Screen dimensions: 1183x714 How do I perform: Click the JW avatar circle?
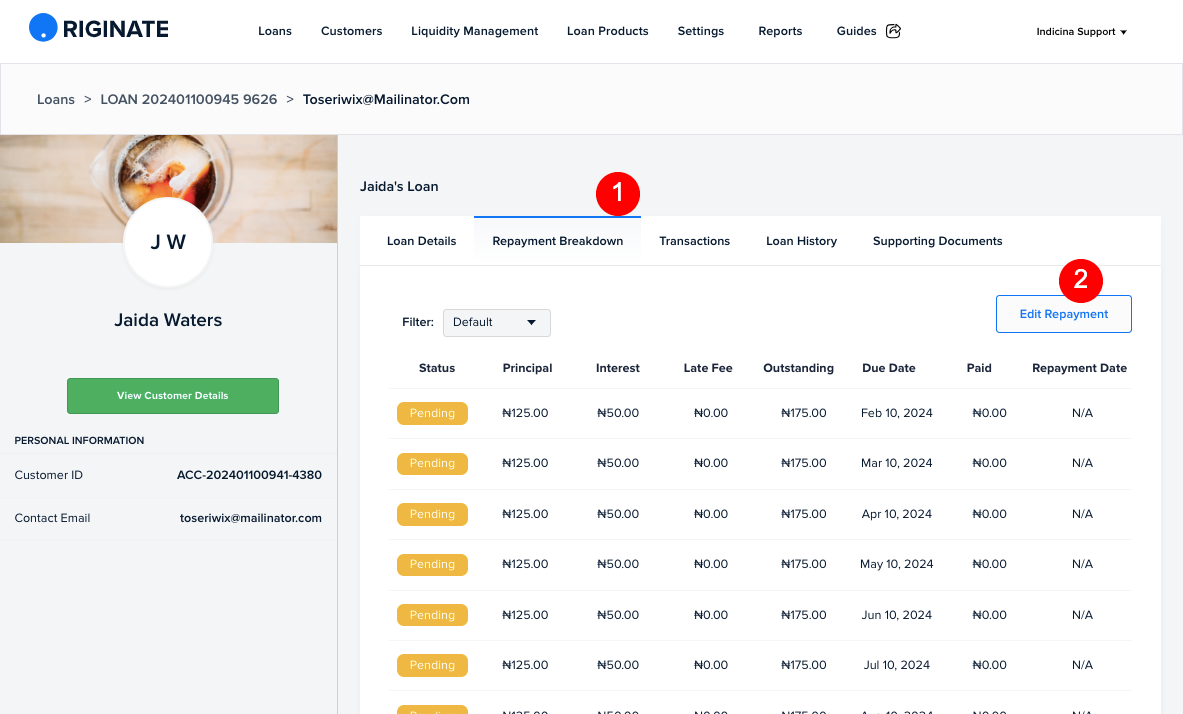click(167, 242)
